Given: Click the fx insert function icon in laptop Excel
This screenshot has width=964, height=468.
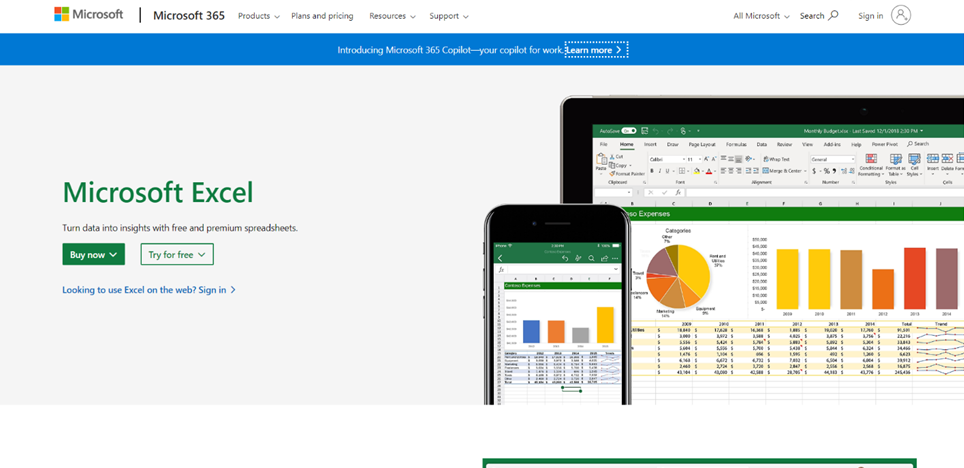Looking at the screenshot, I should pyautogui.click(x=678, y=192).
